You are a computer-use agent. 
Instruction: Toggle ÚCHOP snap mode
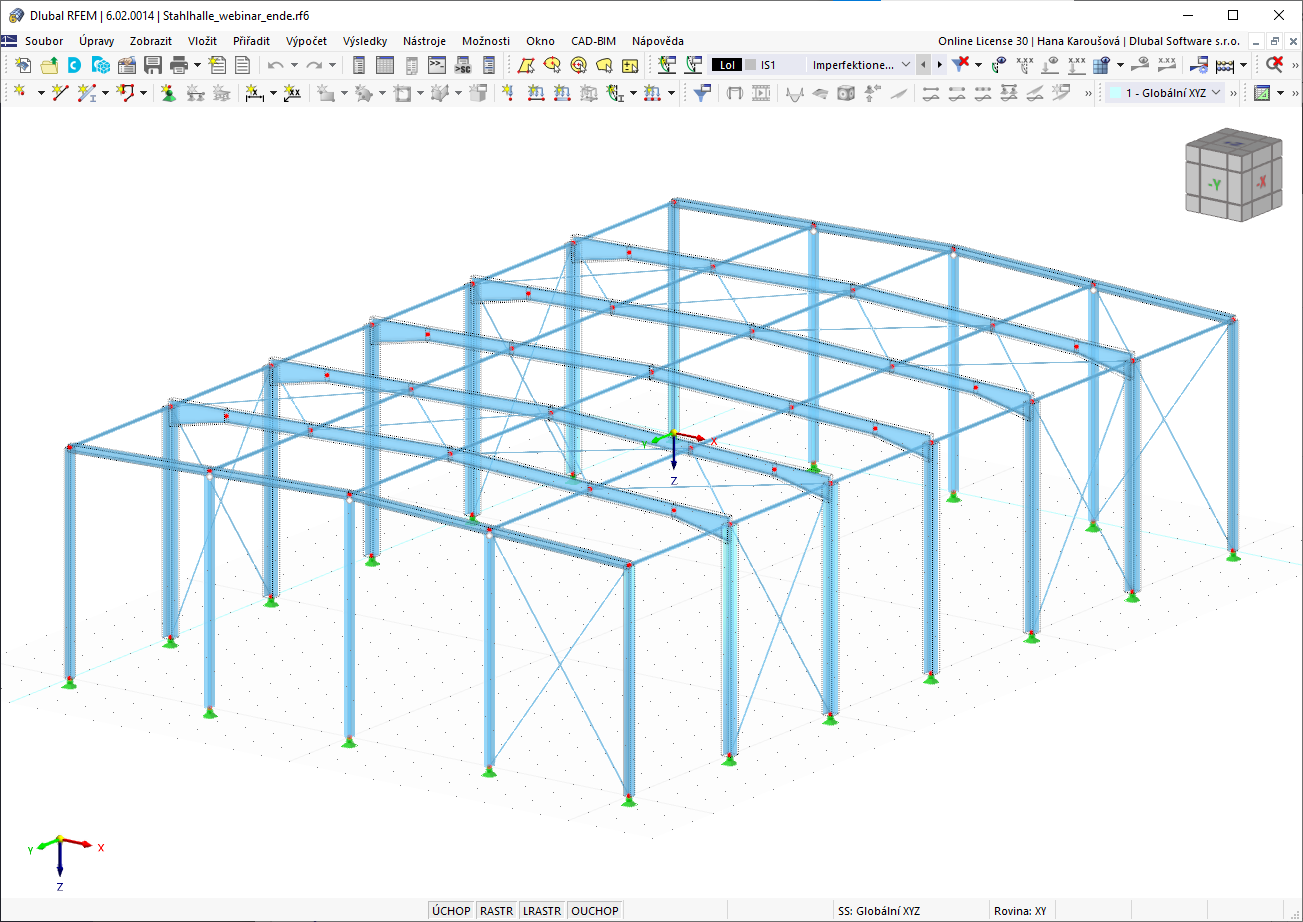tap(451, 911)
